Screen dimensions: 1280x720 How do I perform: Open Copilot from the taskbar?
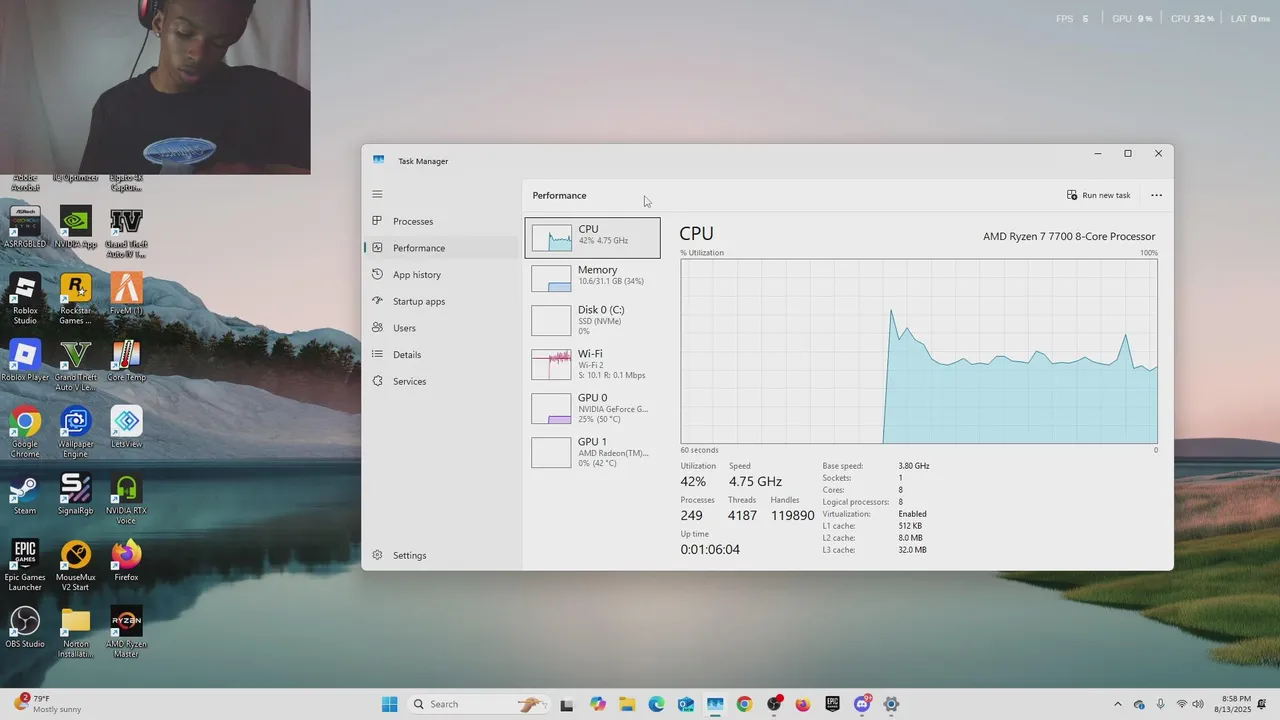click(x=598, y=704)
